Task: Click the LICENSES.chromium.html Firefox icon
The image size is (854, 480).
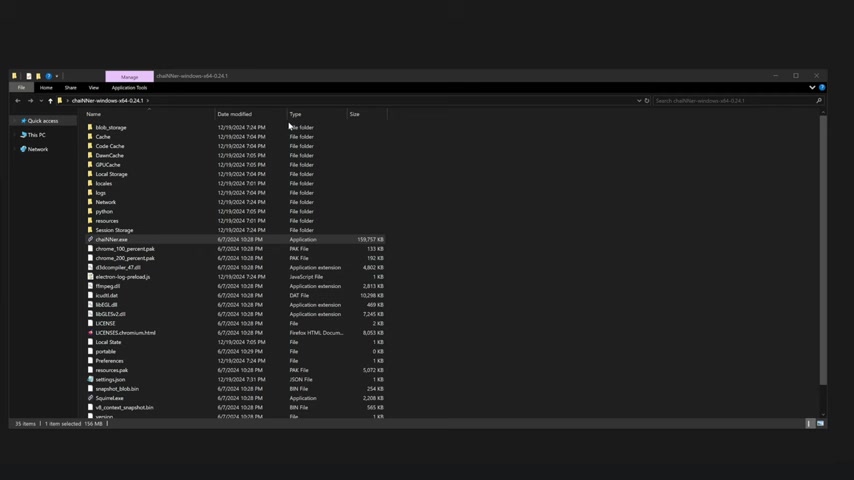Action: point(90,333)
